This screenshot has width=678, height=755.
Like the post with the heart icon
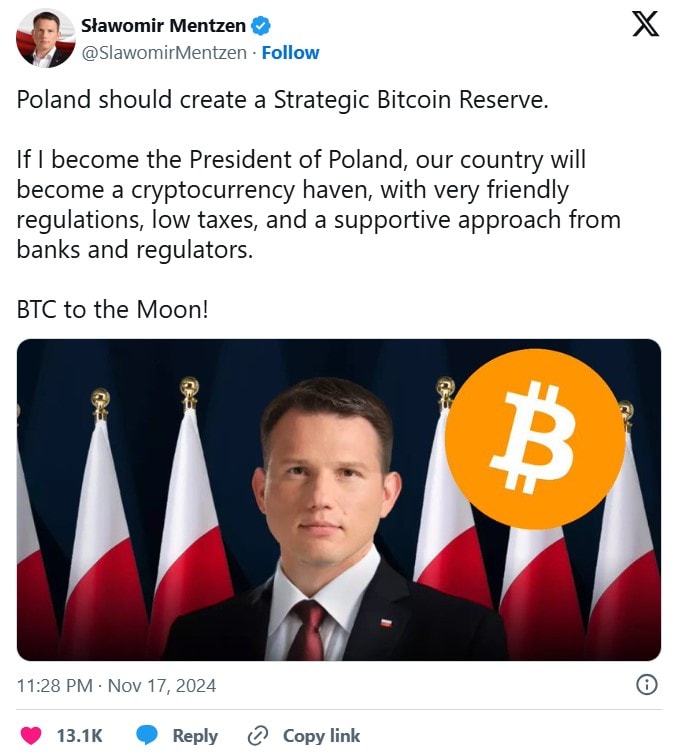(32, 735)
